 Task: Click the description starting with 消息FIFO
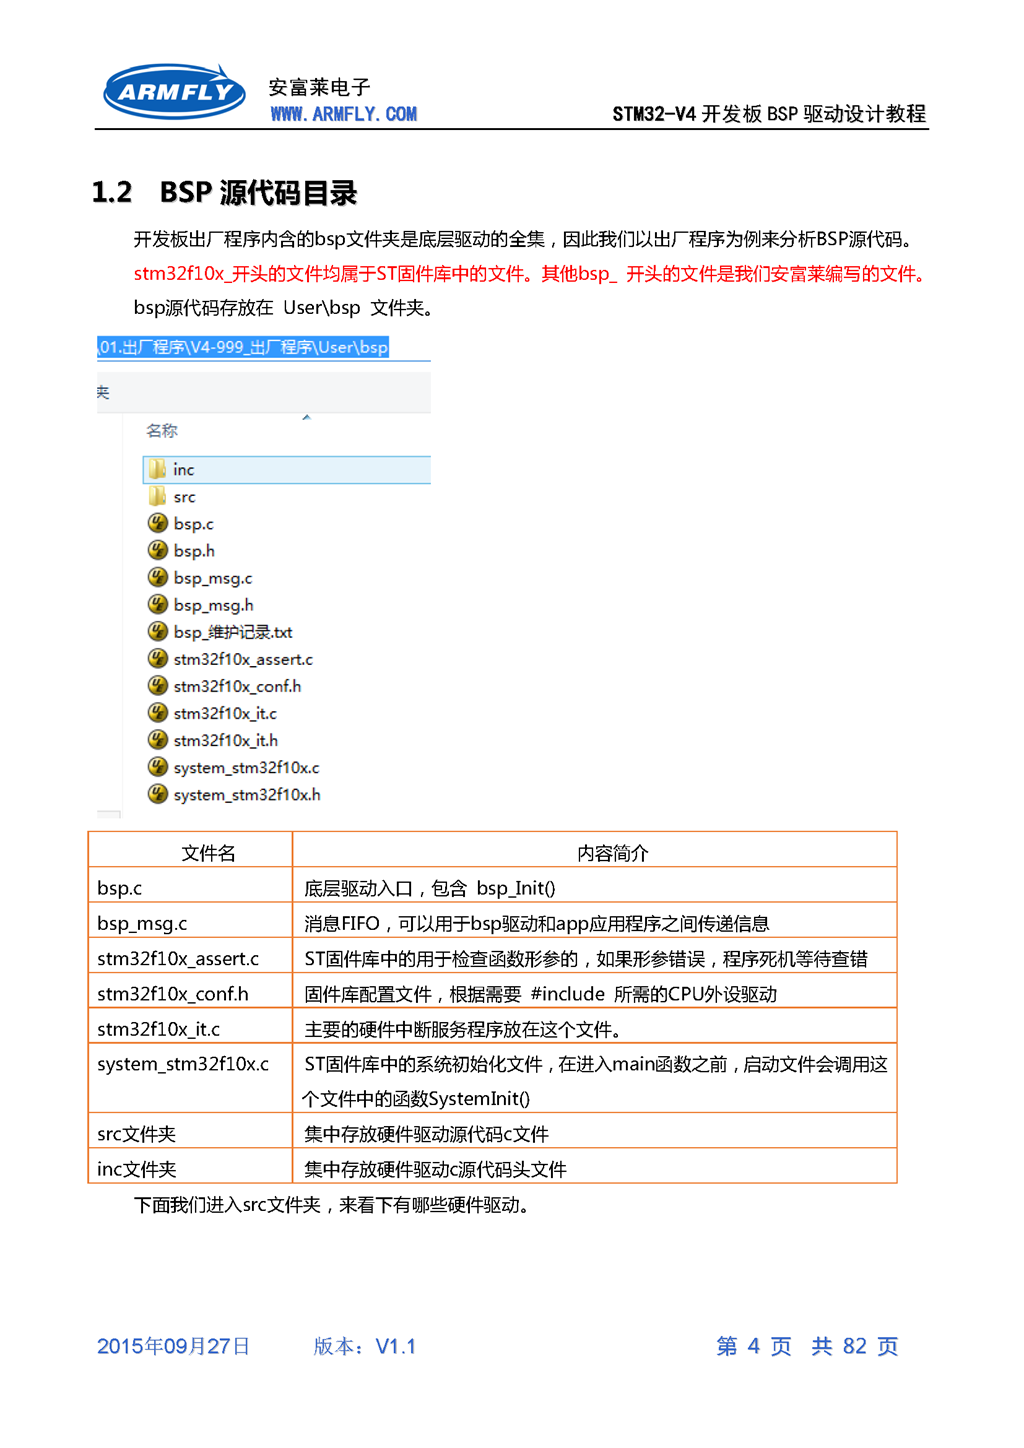tap(537, 923)
